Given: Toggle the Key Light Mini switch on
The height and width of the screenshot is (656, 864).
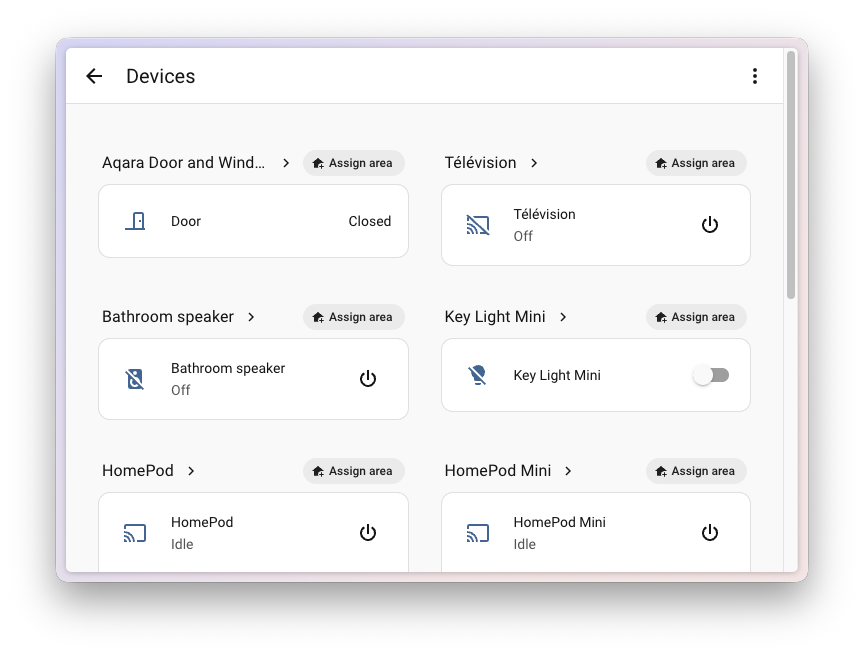Looking at the screenshot, I should (x=712, y=375).
